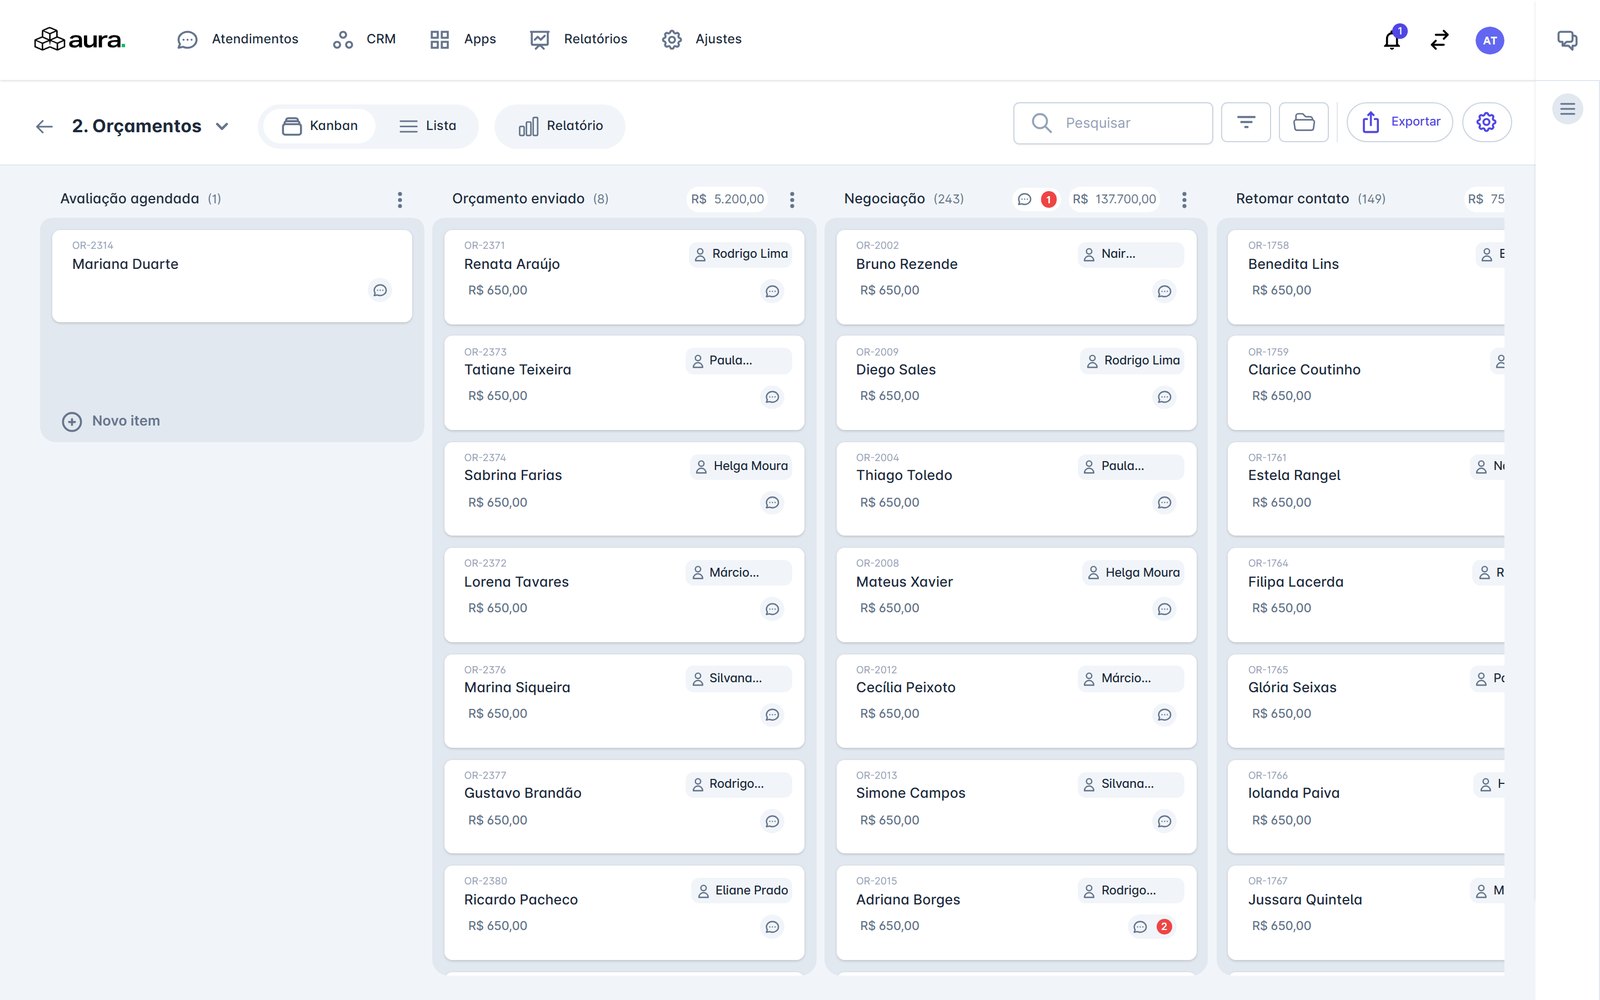The image size is (1600, 1000).
Task: Click the swap arrows icon in header
Action: [x=1440, y=40]
